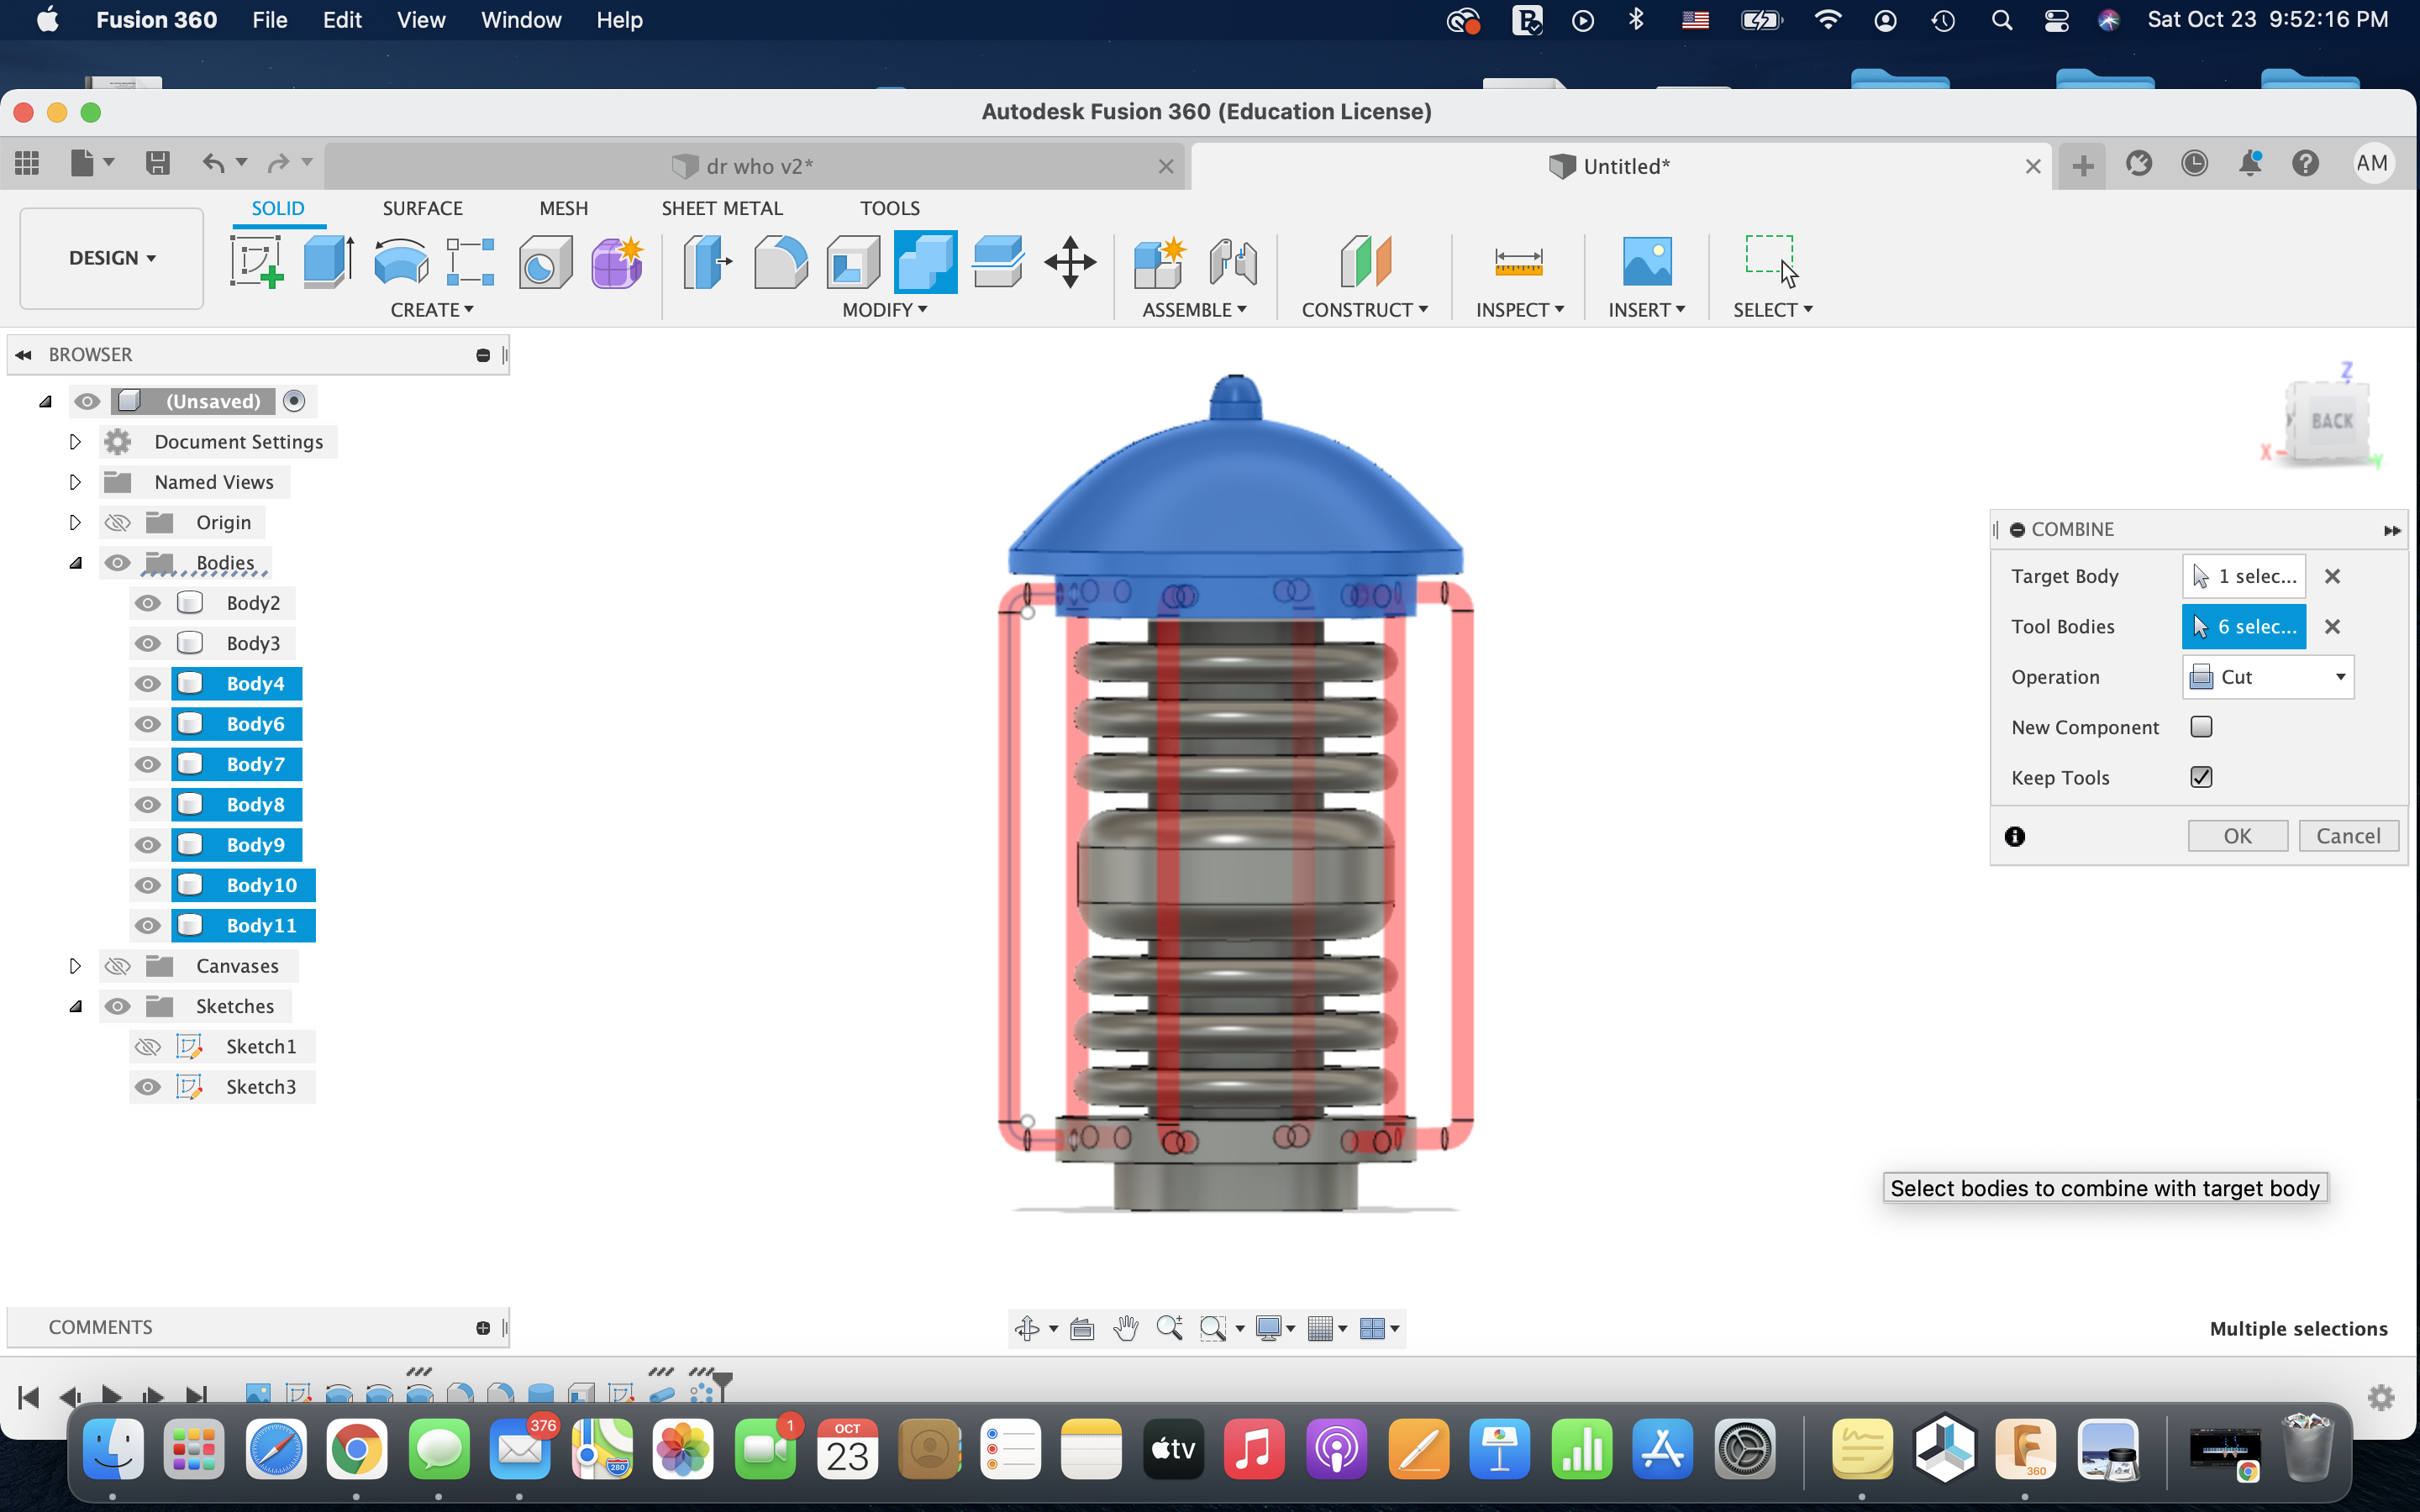2420x1512 pixels.
Task: Toggle Keep Tools checkbox in Combine
Action: coord(2199,777)
